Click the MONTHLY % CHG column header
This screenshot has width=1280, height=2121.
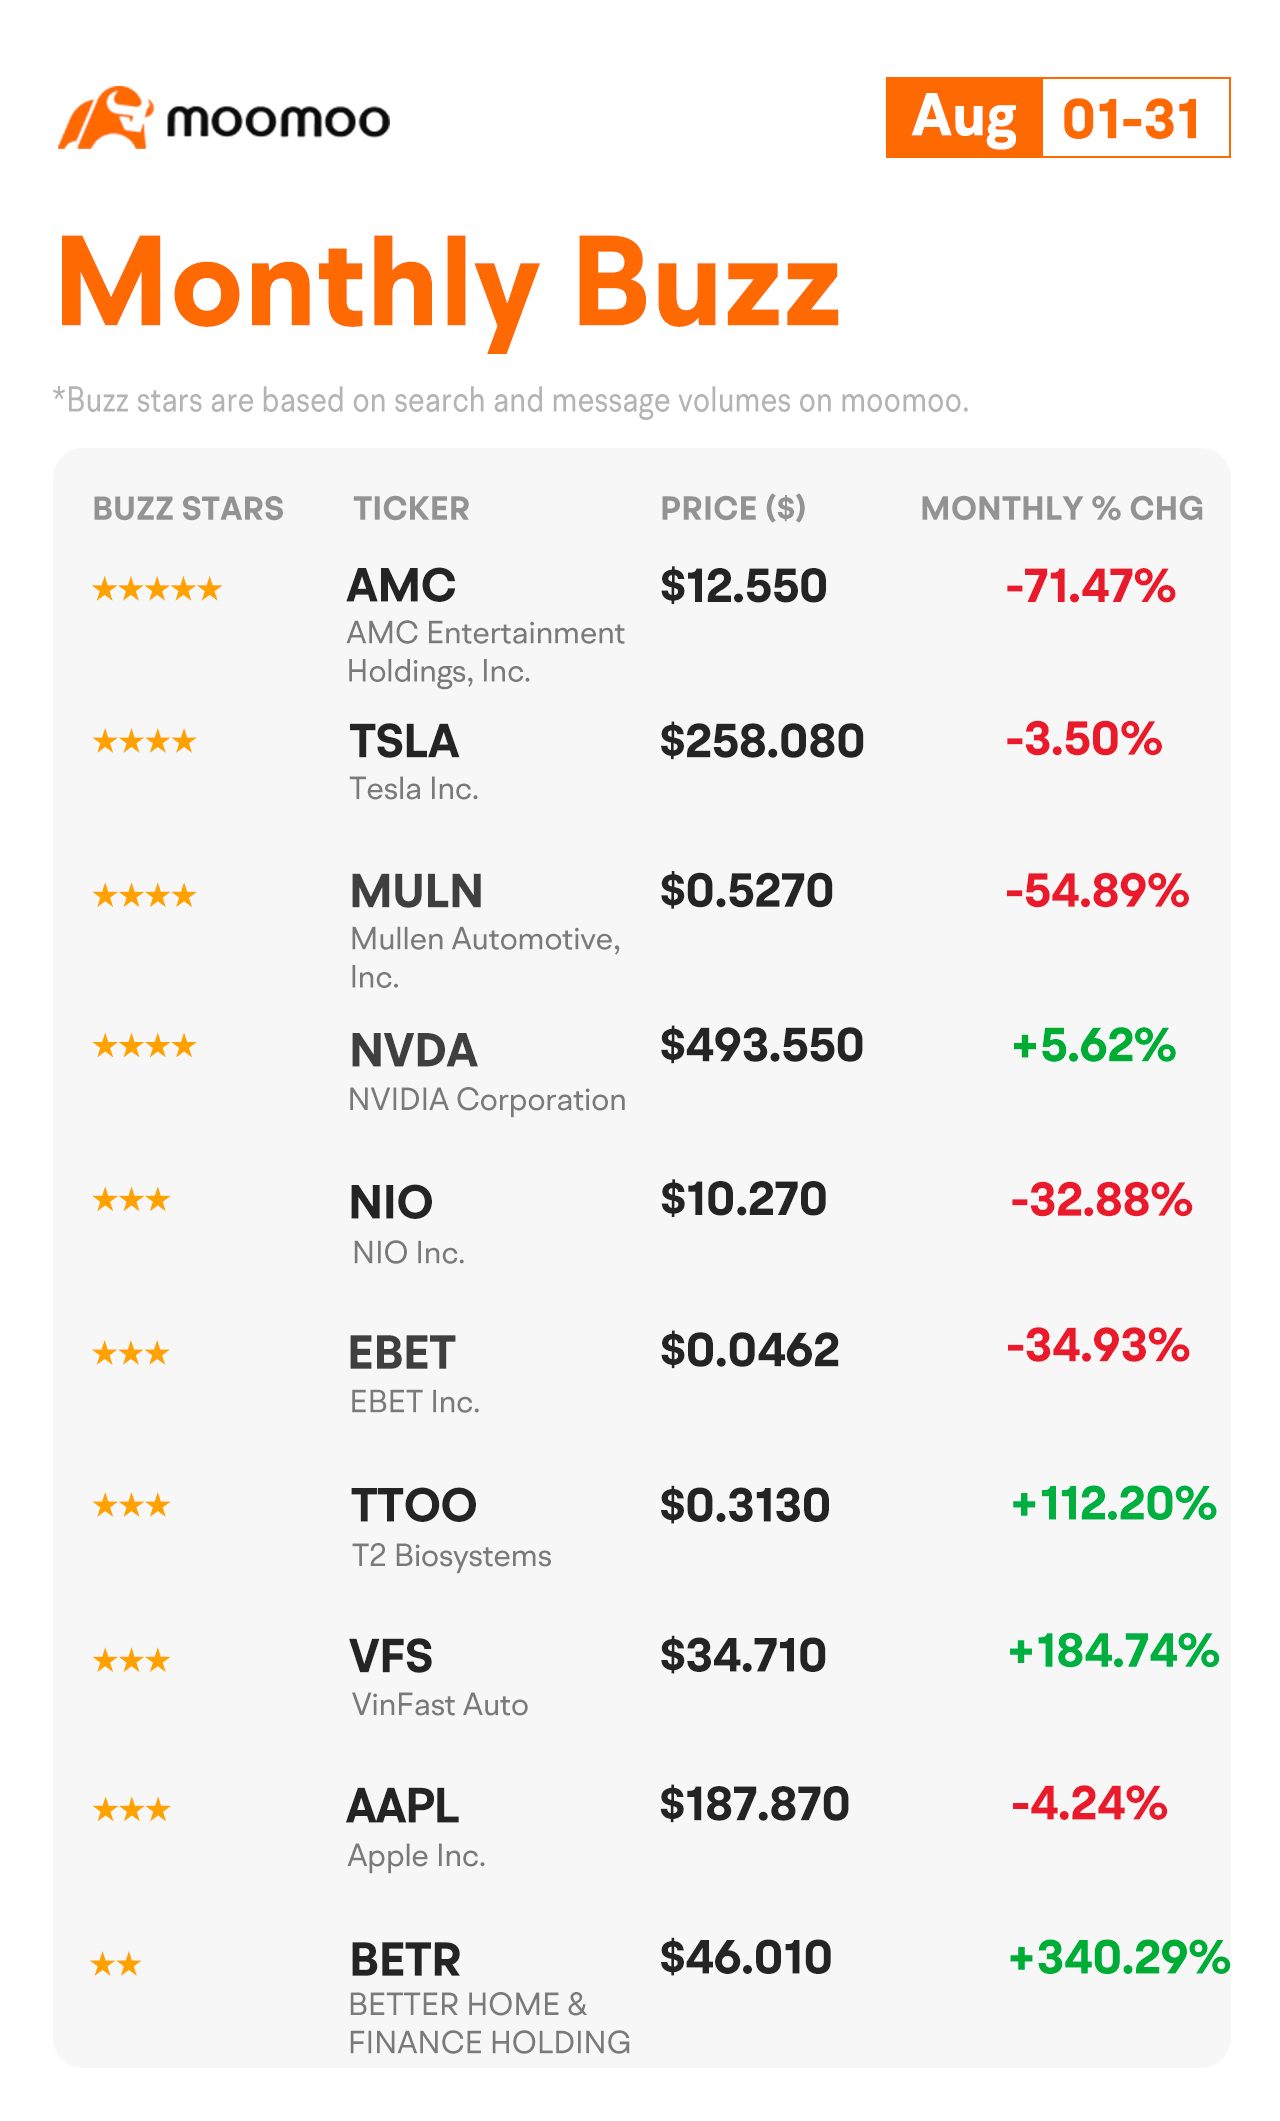pos(1062,508)
